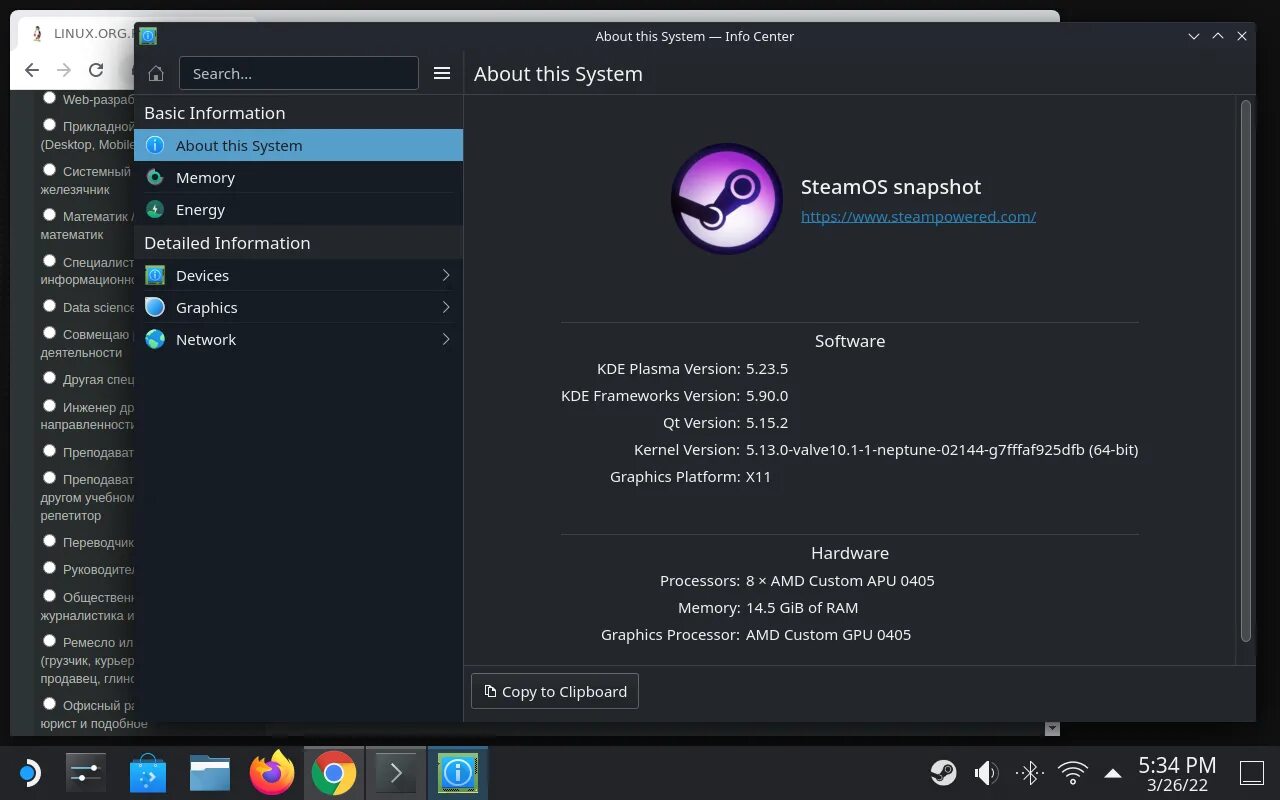Select the Прикладной radio option

pyautogui.click(x=49, y=125)
